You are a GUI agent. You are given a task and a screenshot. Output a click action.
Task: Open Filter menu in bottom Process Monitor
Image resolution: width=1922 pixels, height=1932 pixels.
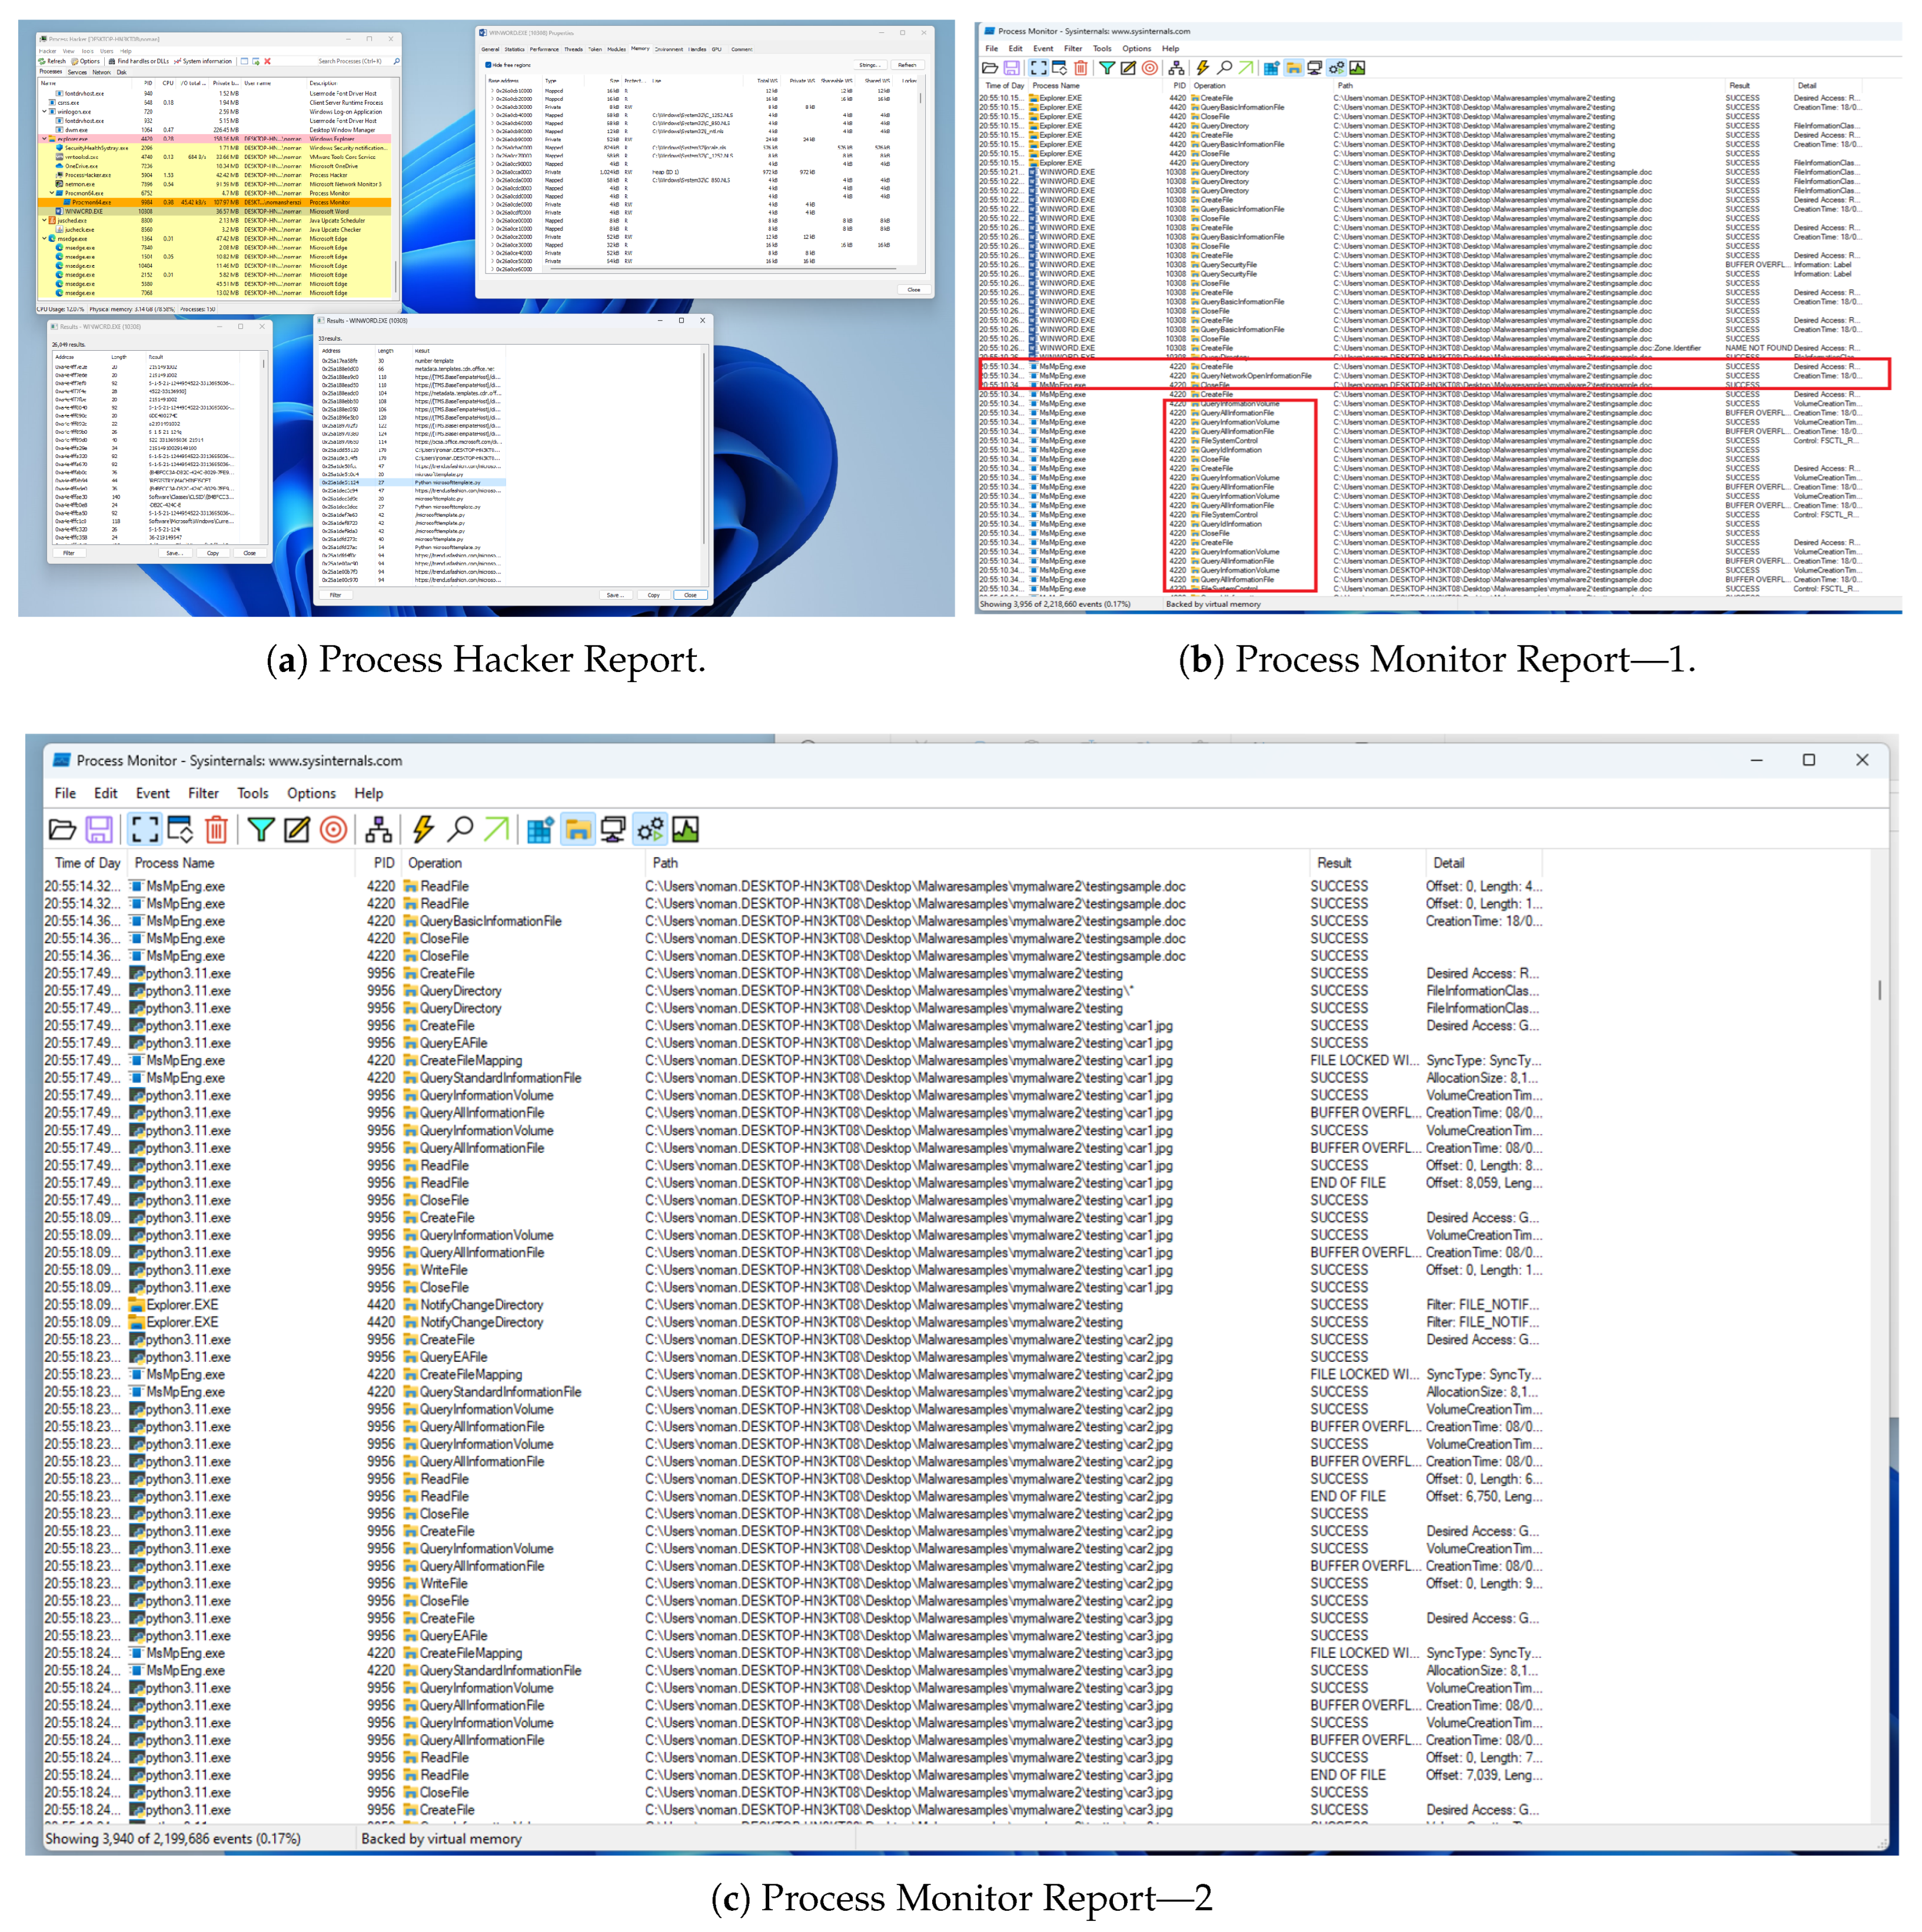click(x=203, y=793)
